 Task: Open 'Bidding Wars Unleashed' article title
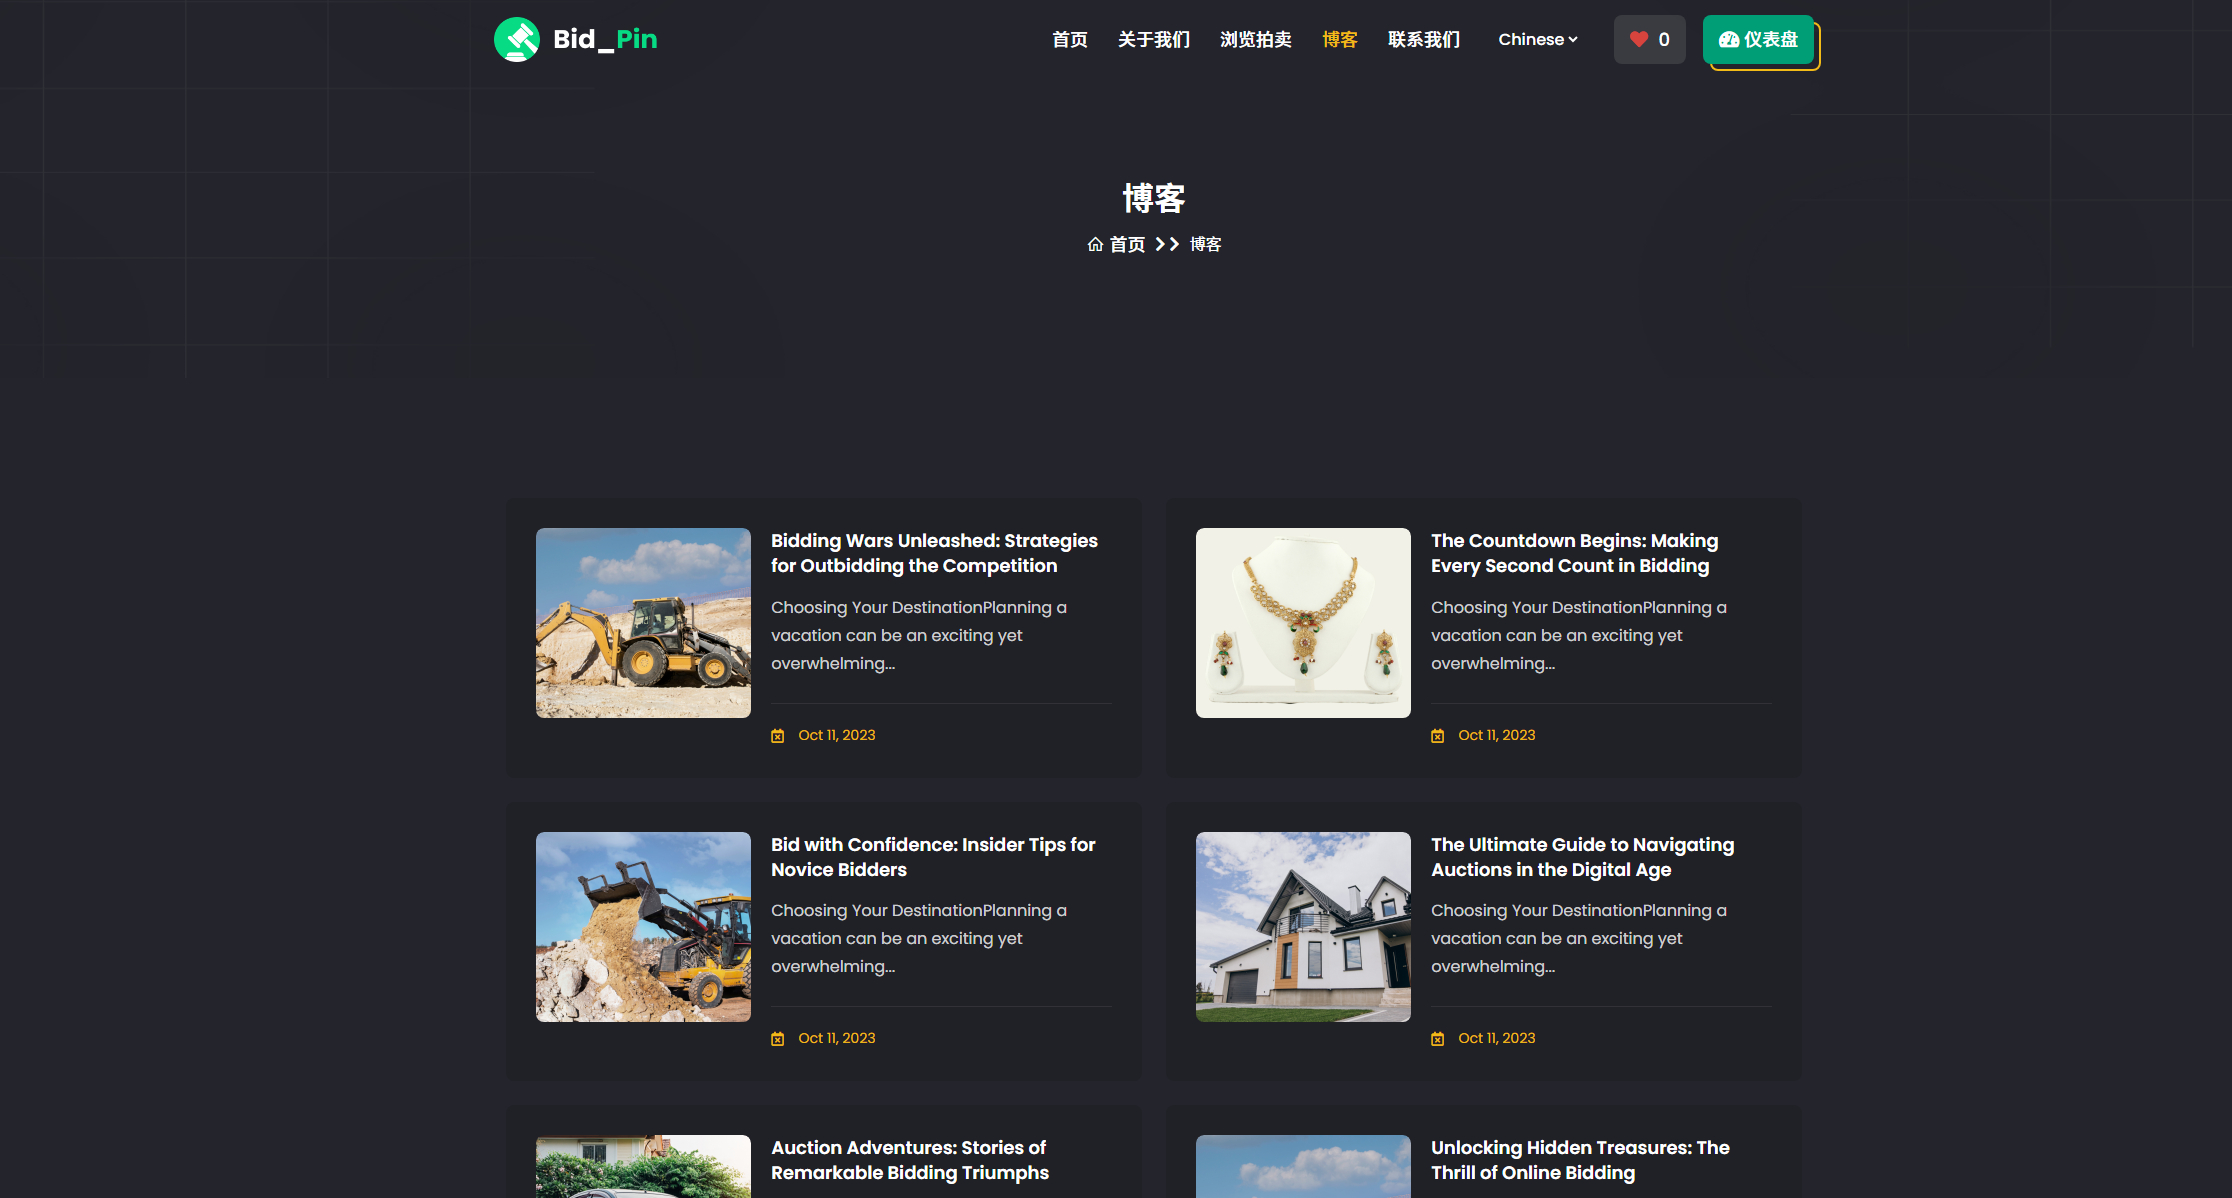[x=934, y=553]
